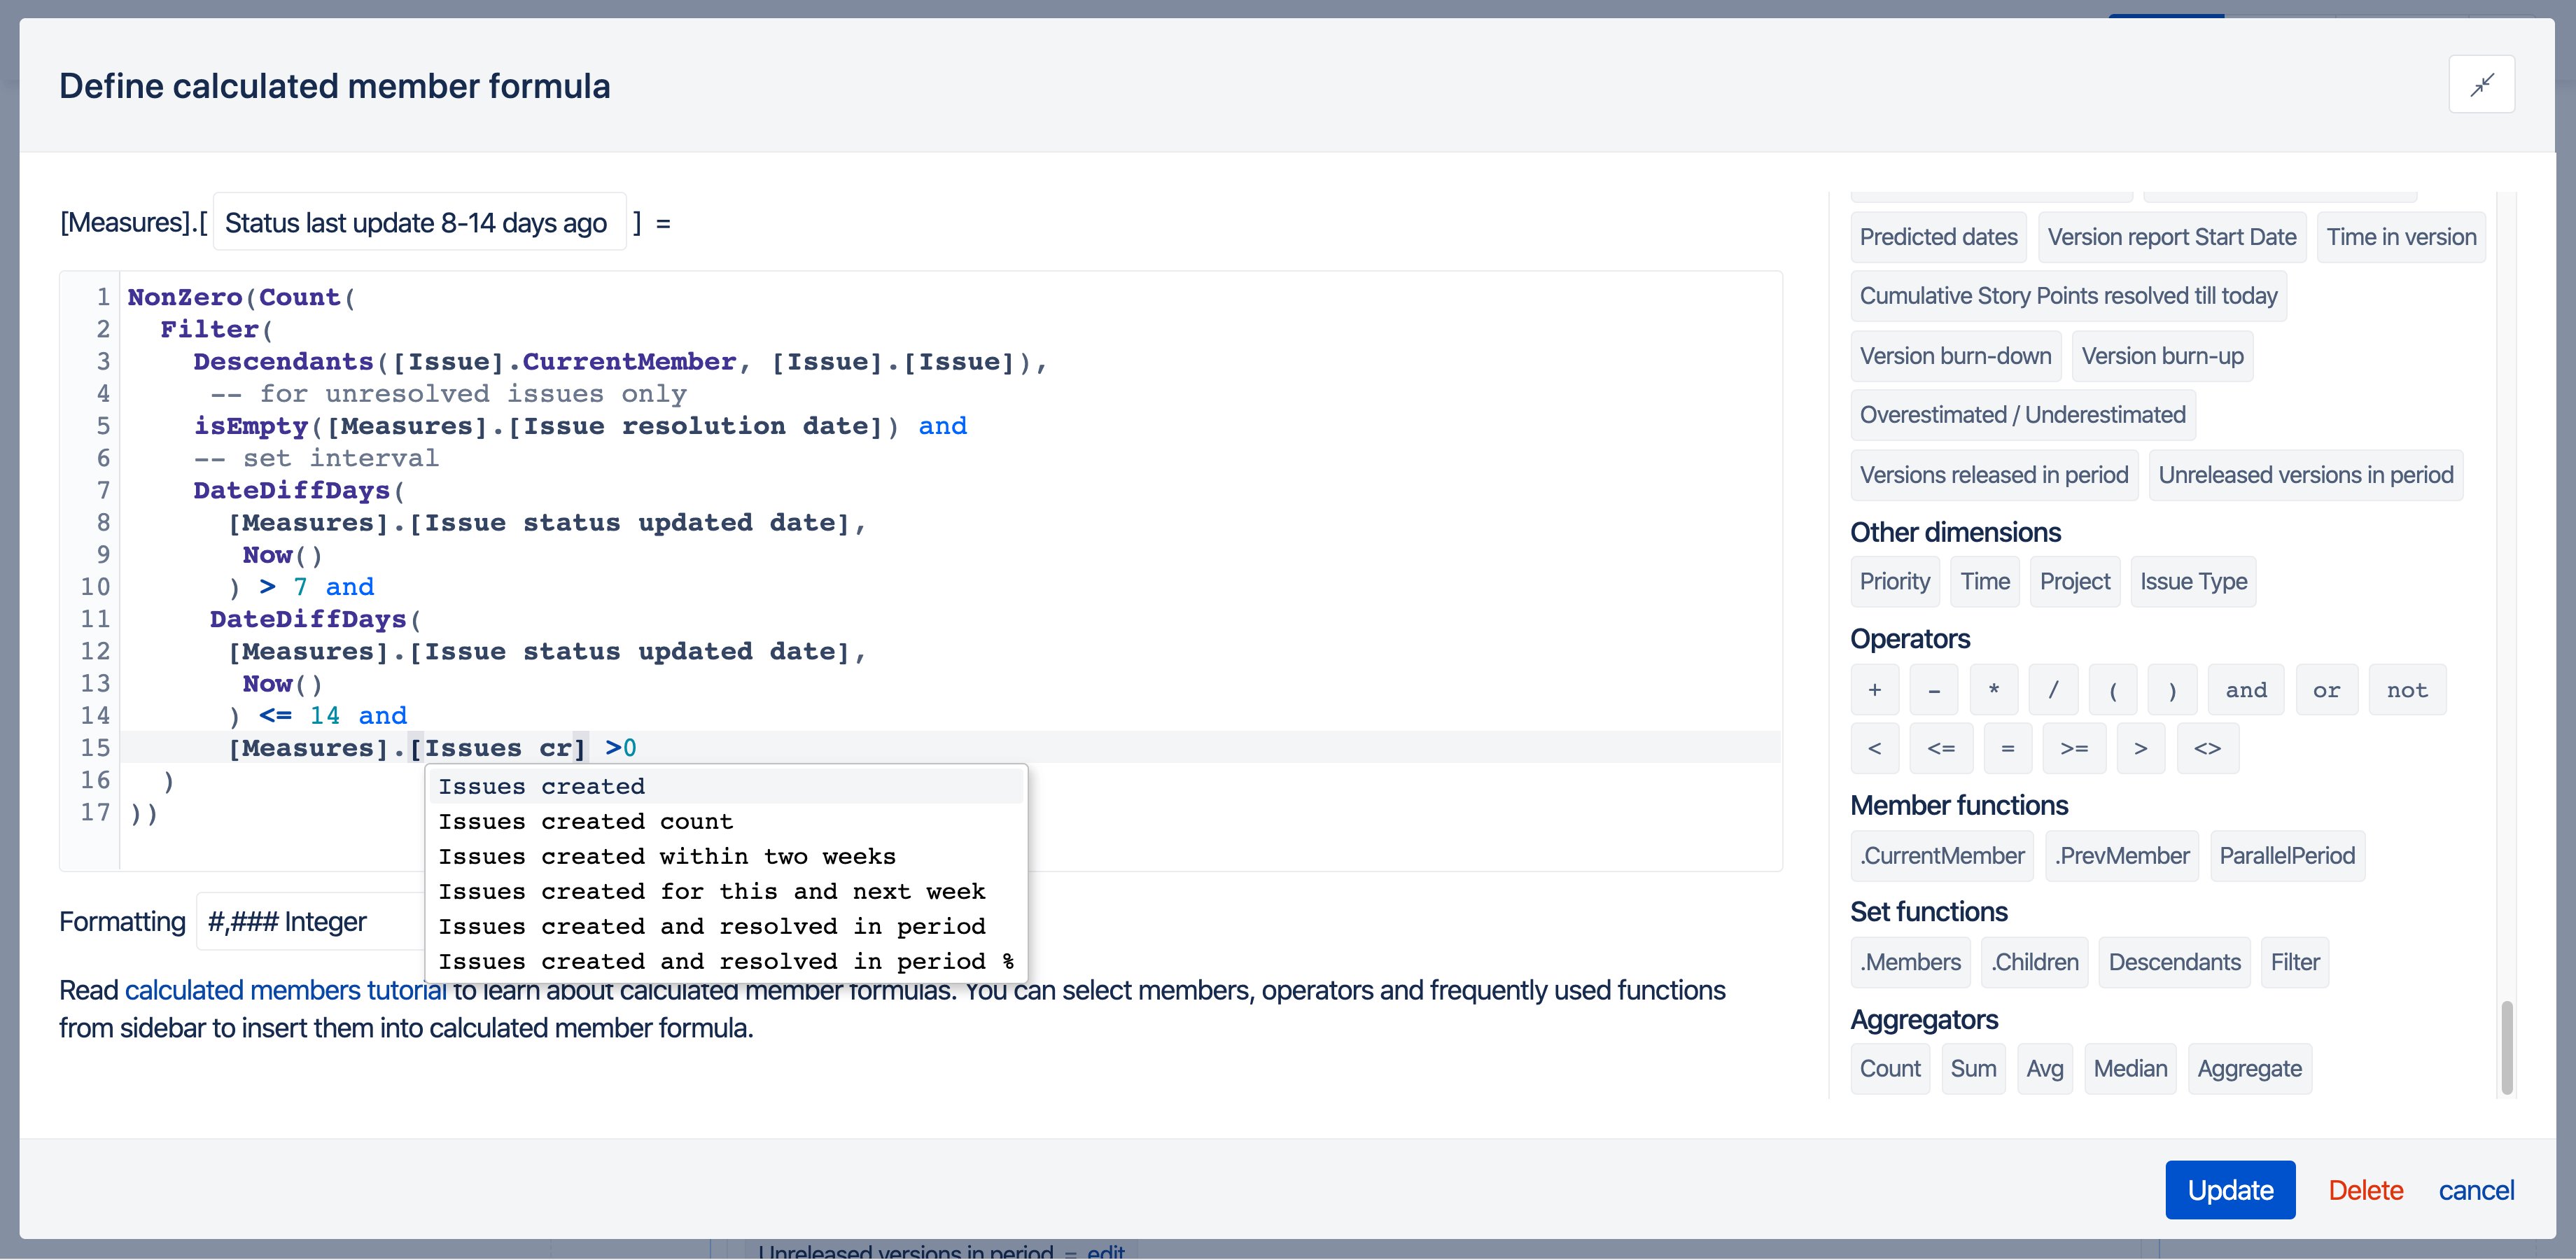The width and height of the screenshot is (2576, 1260).
Task: Insert Unreleased versions in period
Action: (x=2305, y=475)
